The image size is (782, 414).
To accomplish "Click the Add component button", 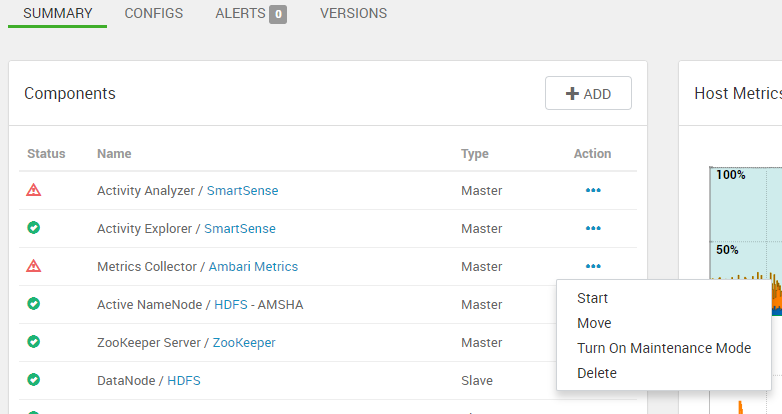I will tap(588, 93).
